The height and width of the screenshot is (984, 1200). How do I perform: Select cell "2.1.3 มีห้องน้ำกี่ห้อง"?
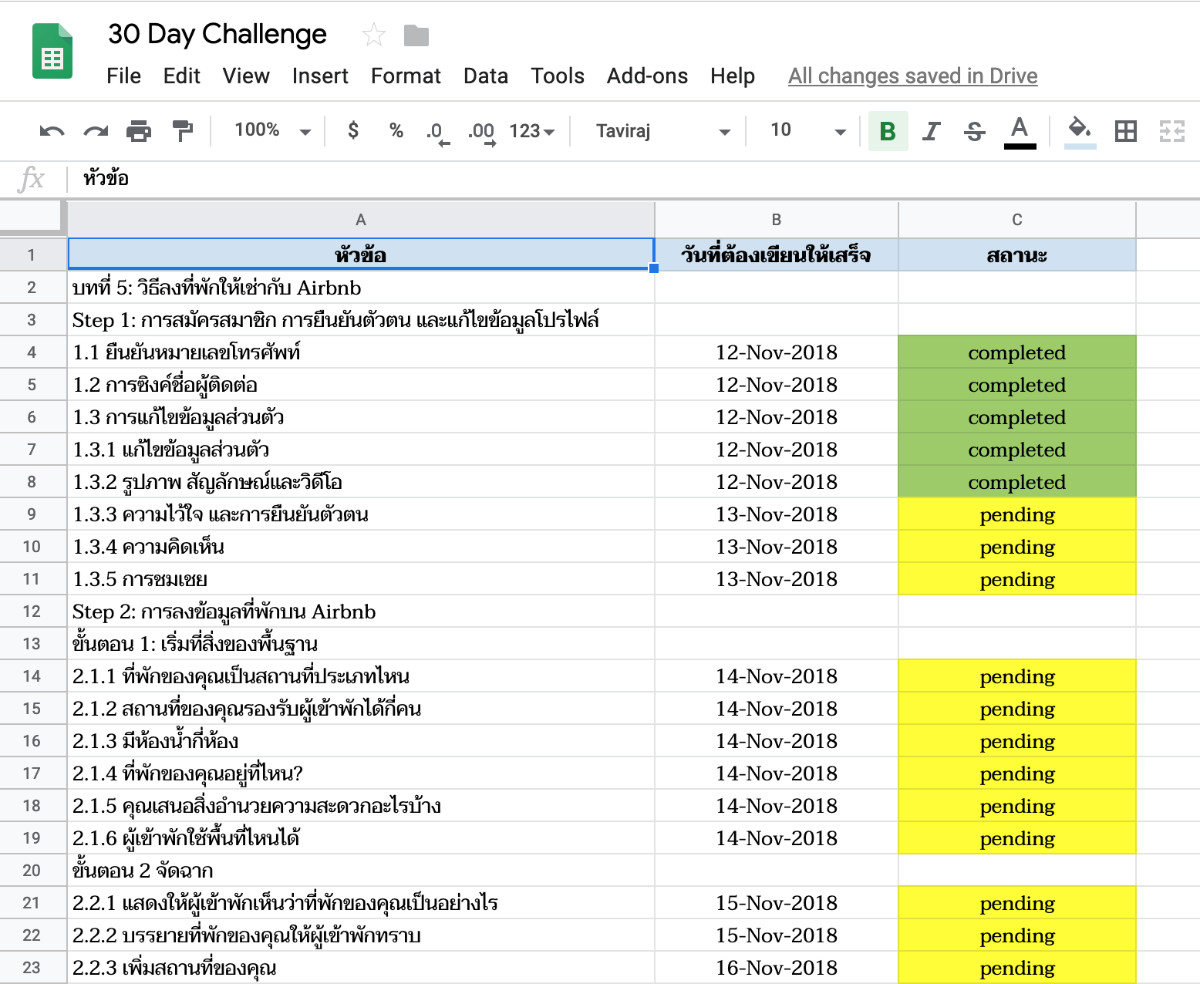pos(361,741)
